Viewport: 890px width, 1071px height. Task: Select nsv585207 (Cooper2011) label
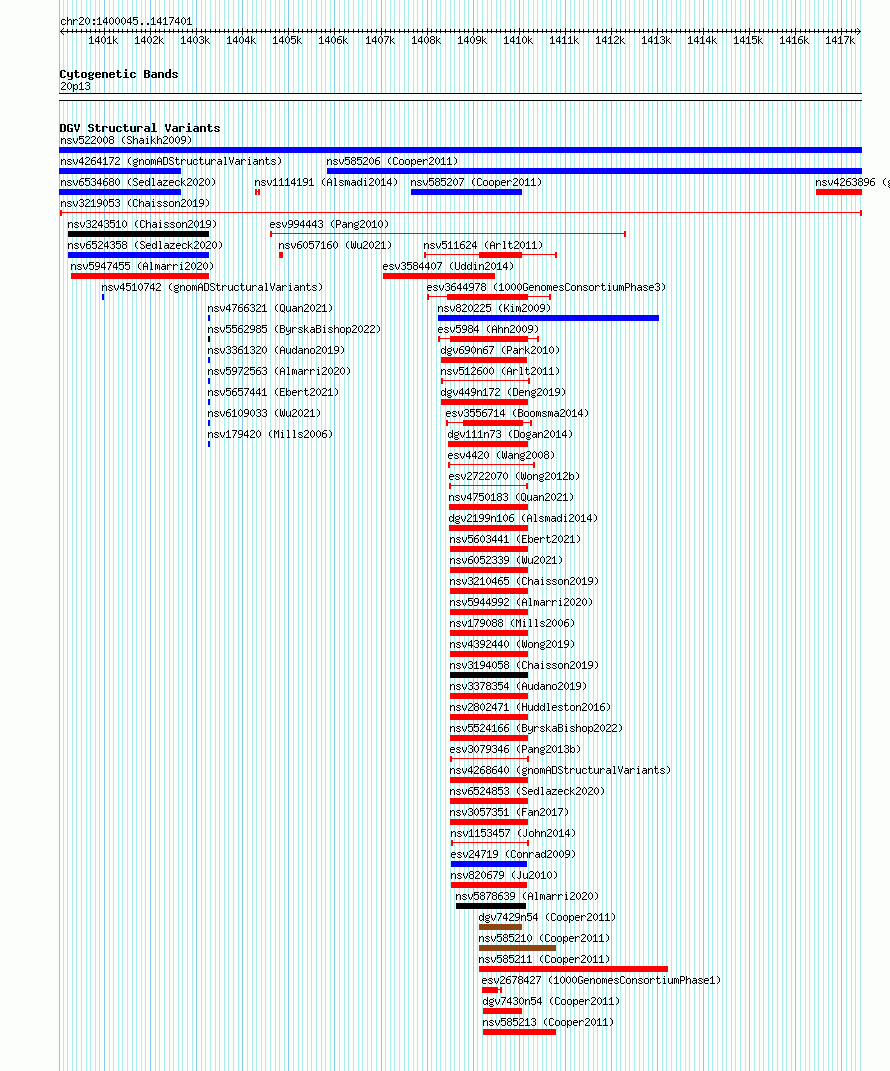click(475, 182)
